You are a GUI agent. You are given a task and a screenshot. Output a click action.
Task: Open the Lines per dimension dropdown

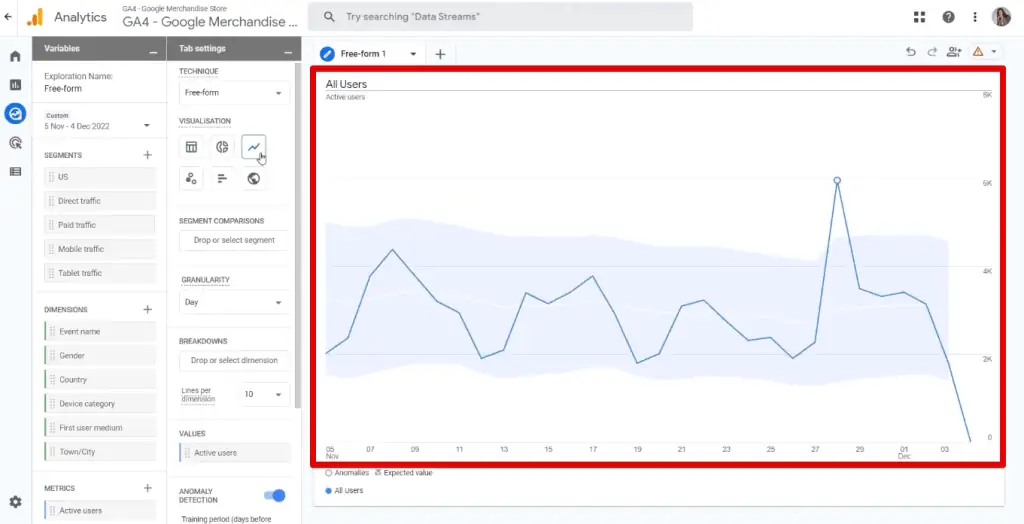click(264, 395)
